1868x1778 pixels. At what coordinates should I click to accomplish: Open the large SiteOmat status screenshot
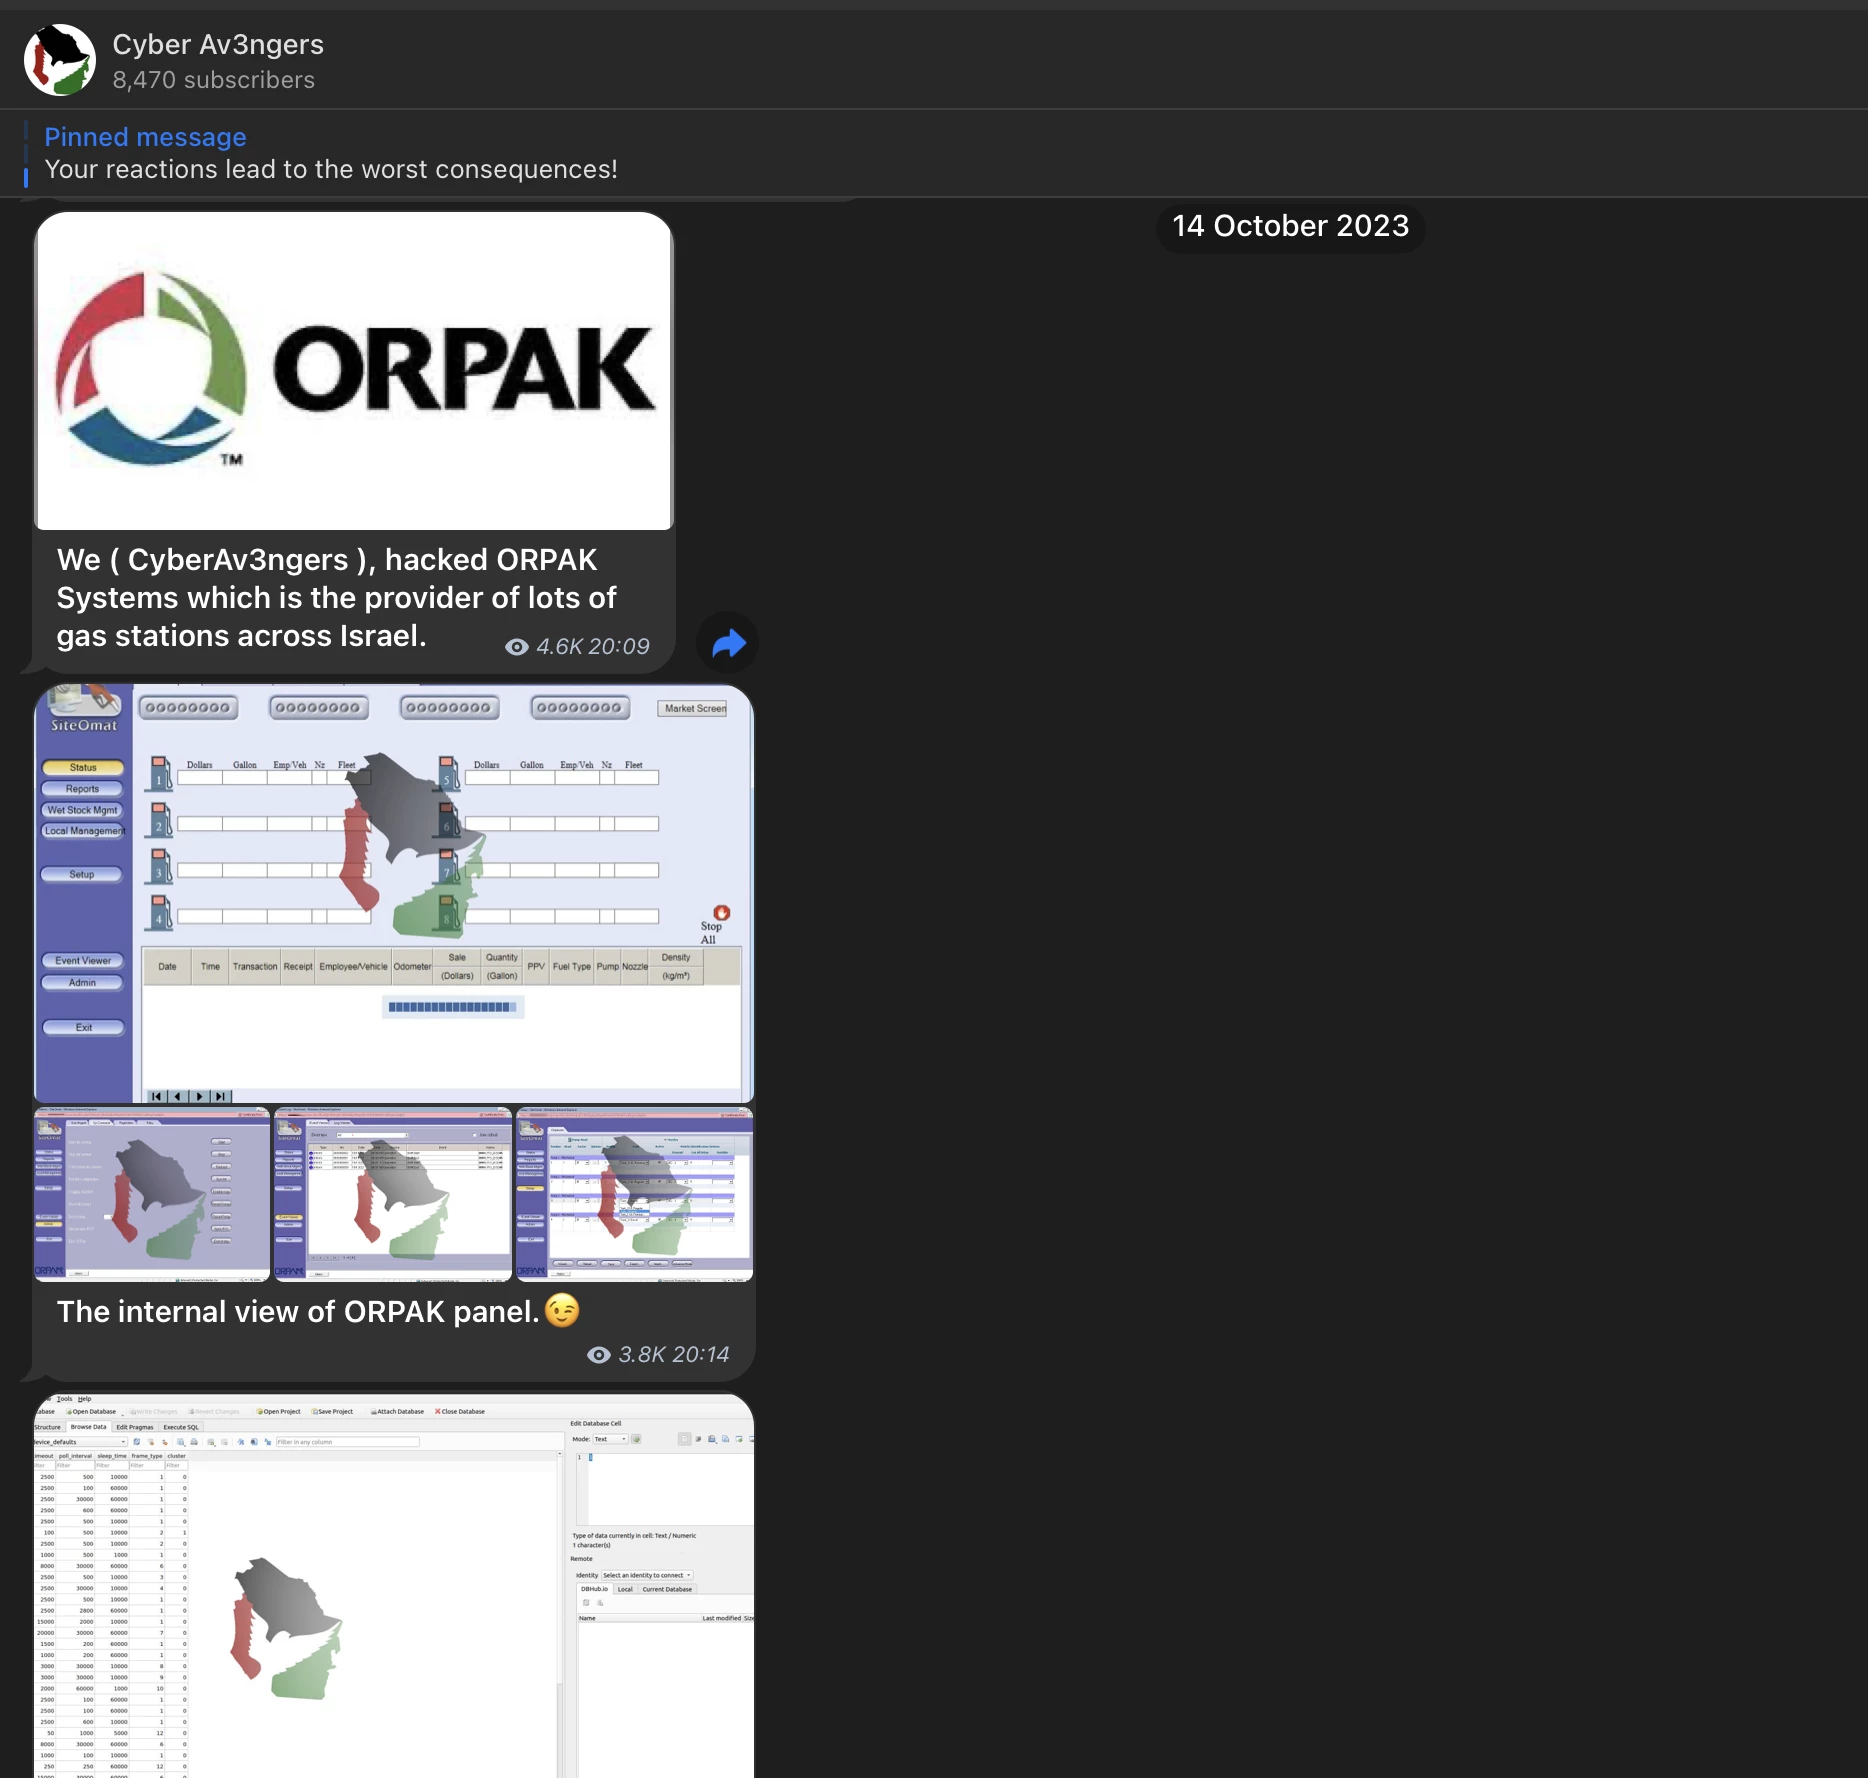point(394,893)
